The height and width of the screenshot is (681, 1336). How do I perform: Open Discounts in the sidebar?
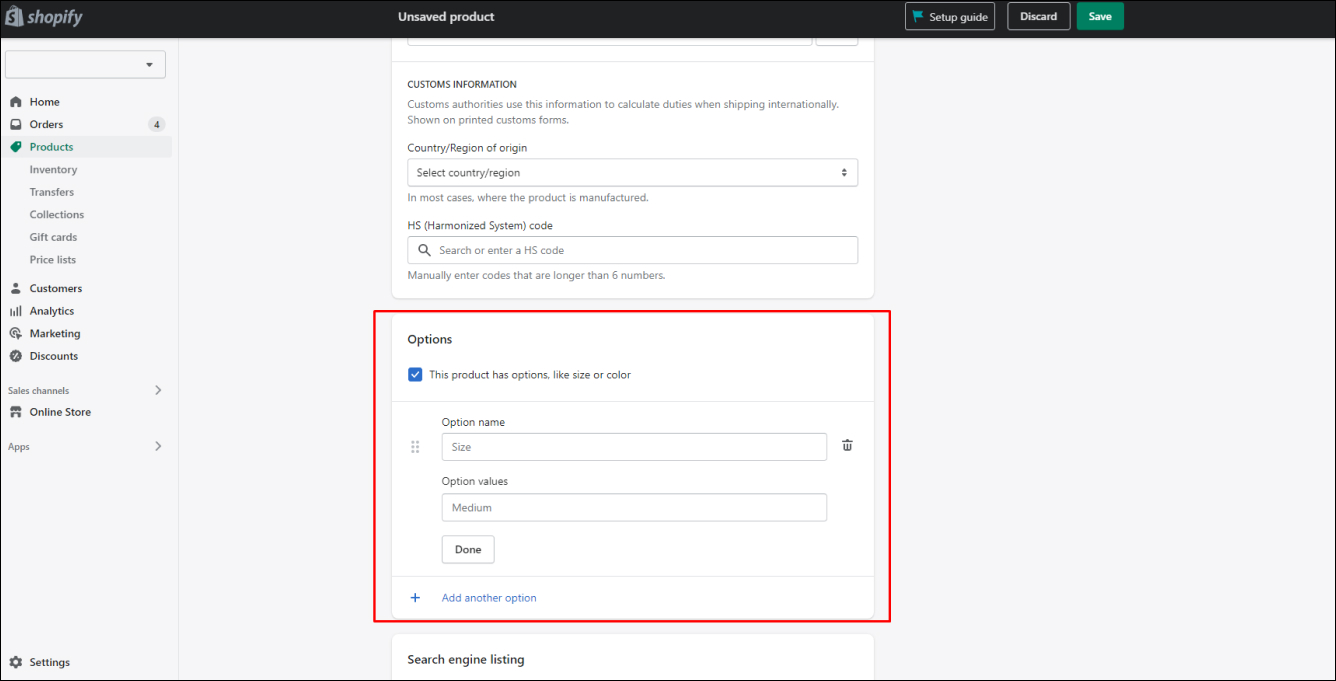pyautogui.click(x=54, y=356)
